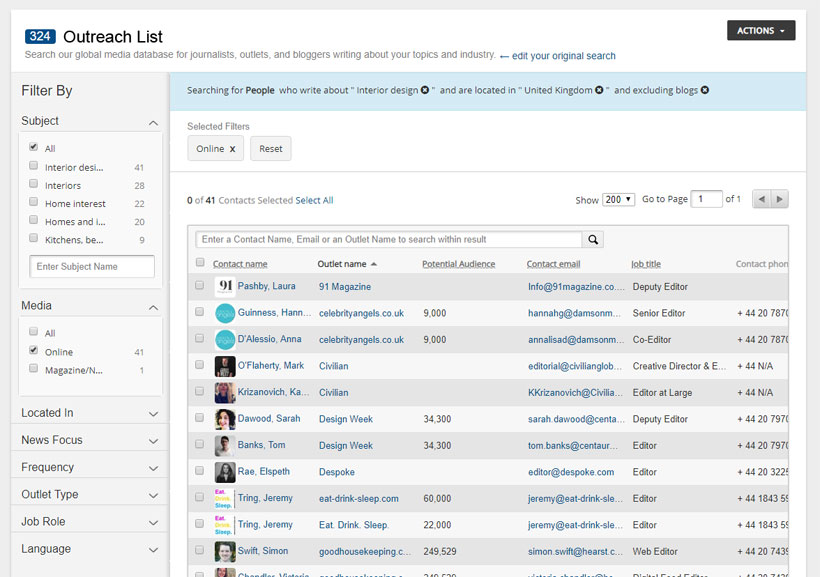Click the Enter Subject Name field
Screen dimensions: 820x577
92,267
